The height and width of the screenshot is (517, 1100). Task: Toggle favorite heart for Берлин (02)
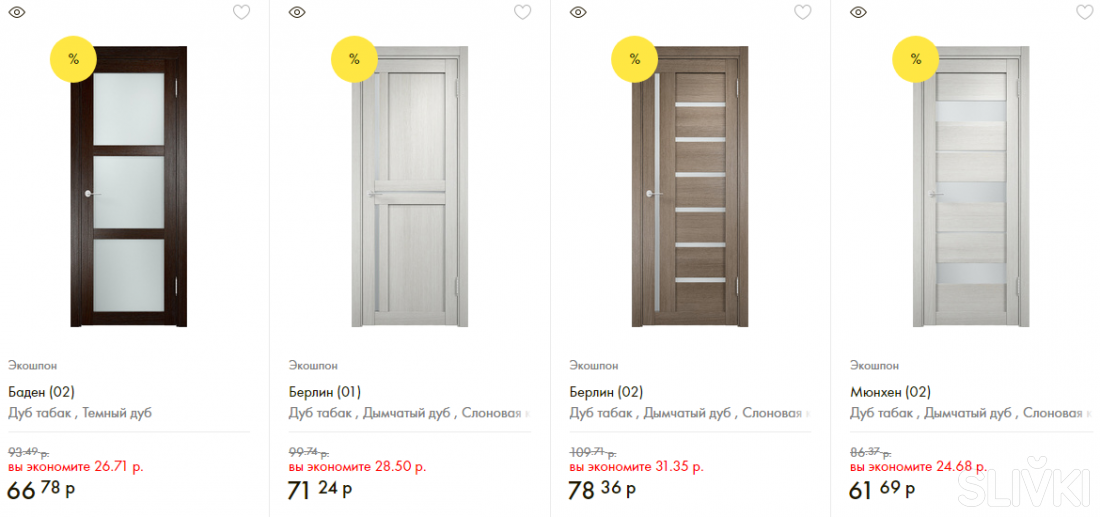(x=803, y=13)
